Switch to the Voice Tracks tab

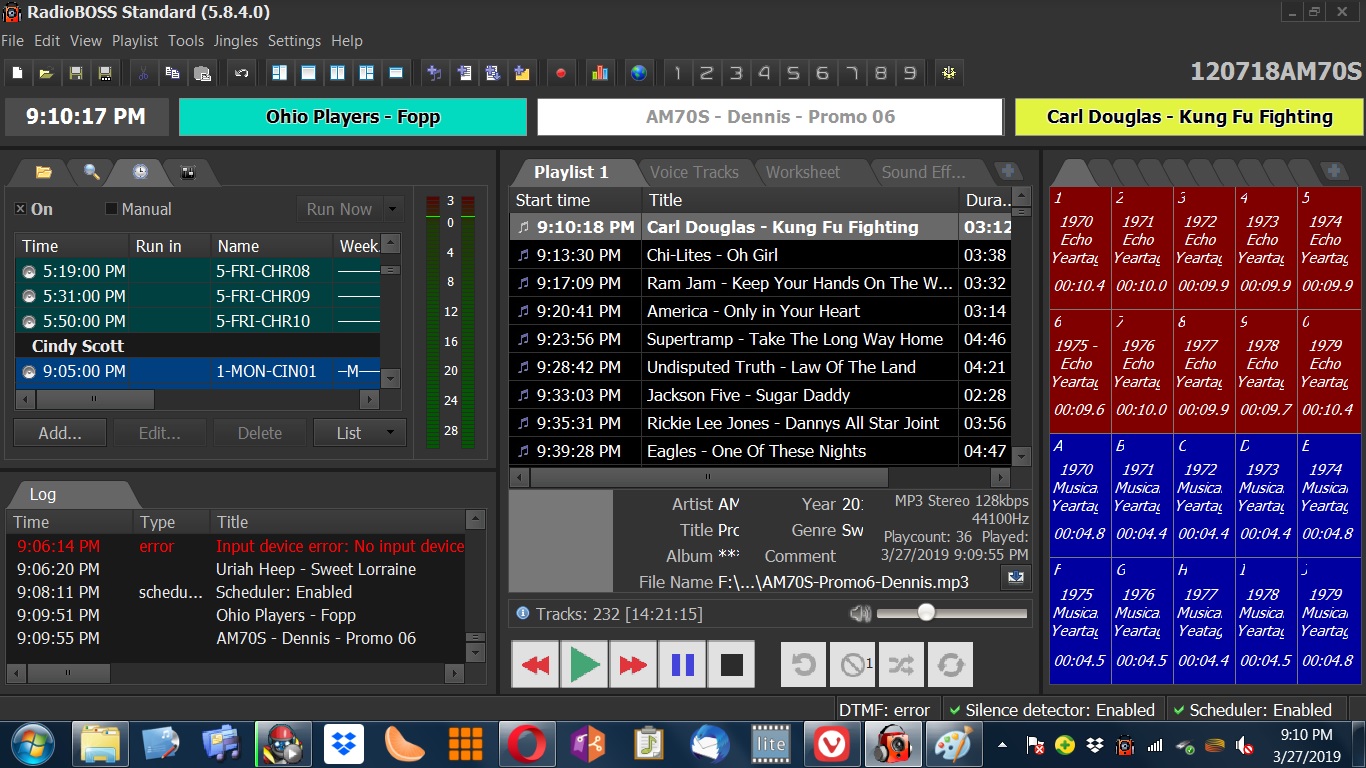pyautogui.click(x=693, y=172)
